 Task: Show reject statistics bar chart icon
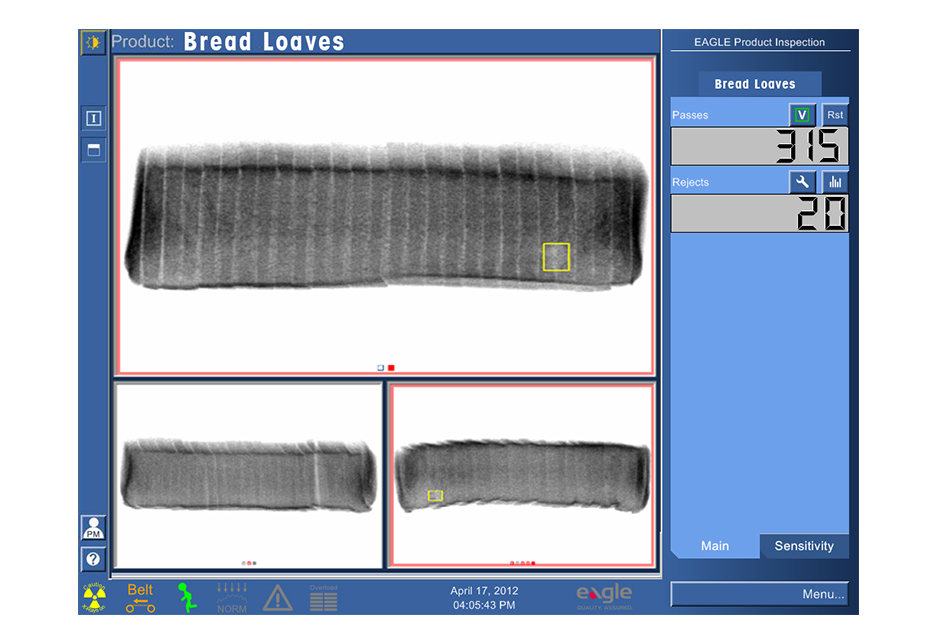(x=835, y=182)
